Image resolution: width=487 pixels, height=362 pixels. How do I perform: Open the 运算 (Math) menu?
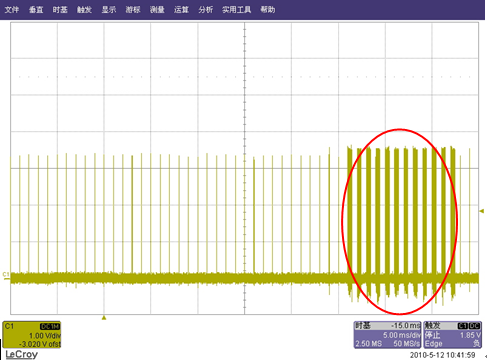coord(181,10)
